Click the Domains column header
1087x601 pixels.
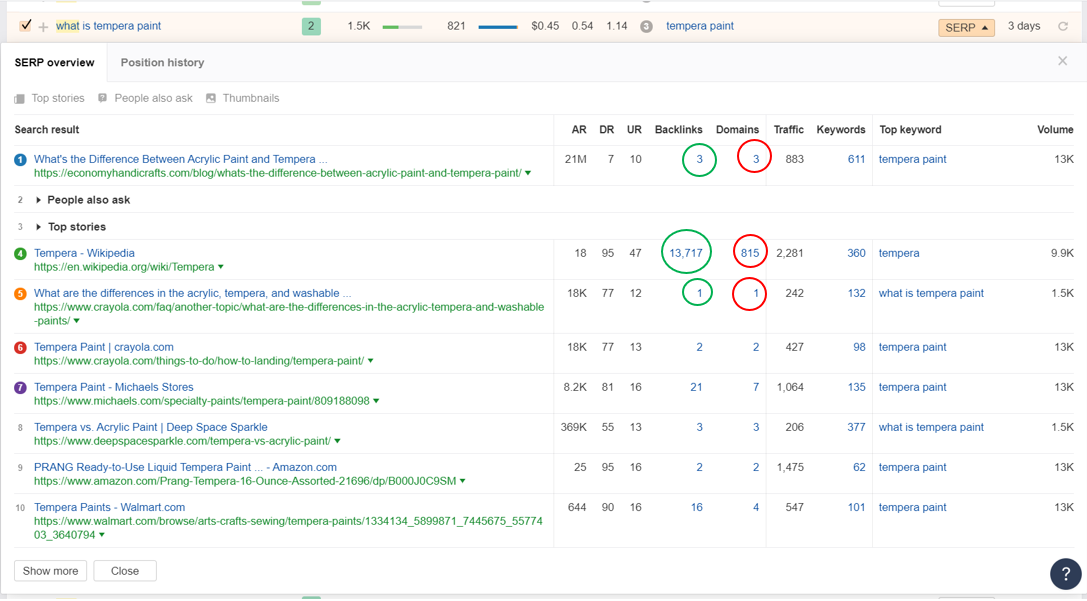[738, 130]
